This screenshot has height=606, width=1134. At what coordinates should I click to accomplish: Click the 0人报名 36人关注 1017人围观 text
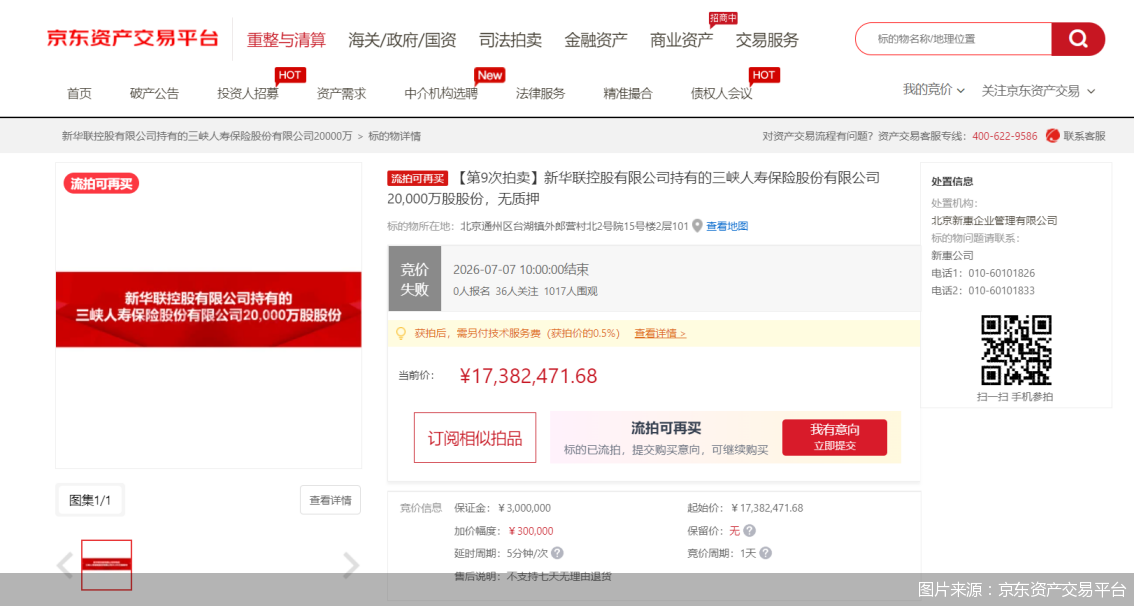pos(525,291)
